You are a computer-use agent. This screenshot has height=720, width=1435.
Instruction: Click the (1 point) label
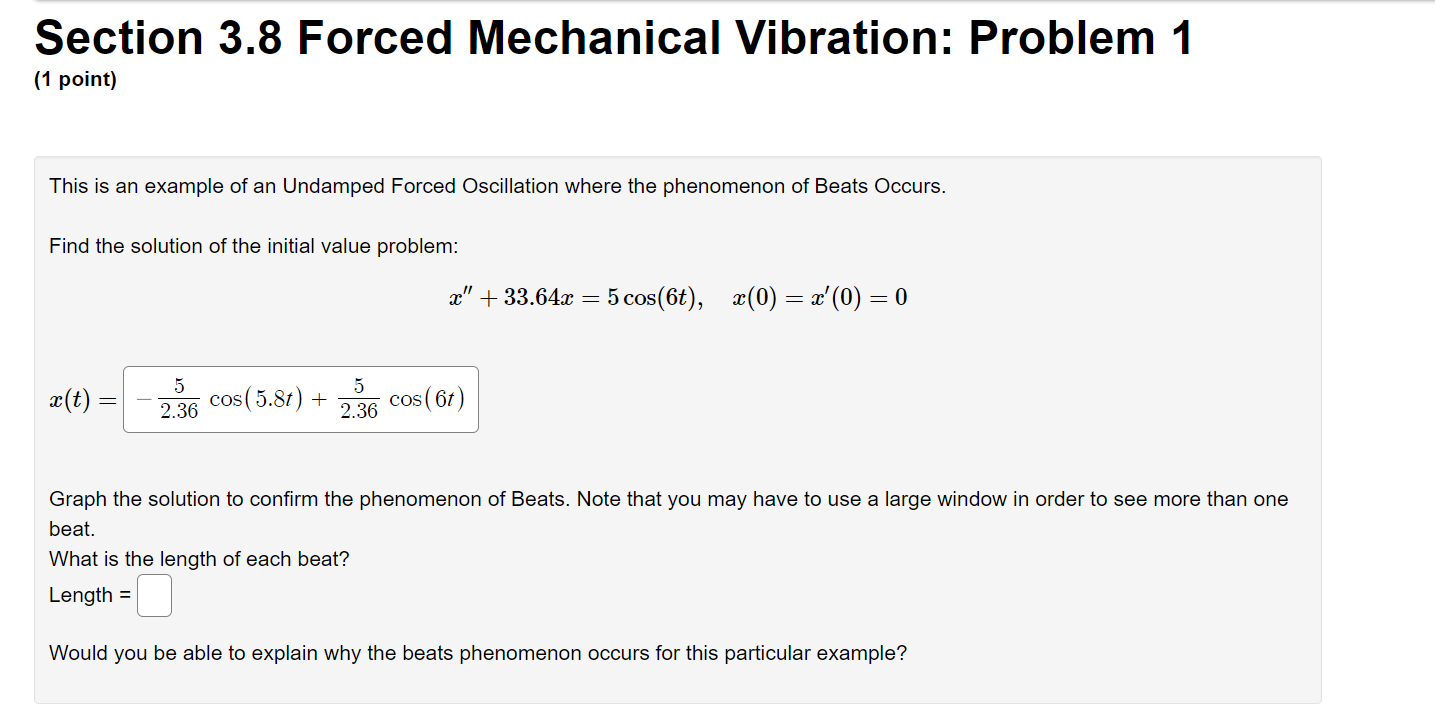coord(74,79)
